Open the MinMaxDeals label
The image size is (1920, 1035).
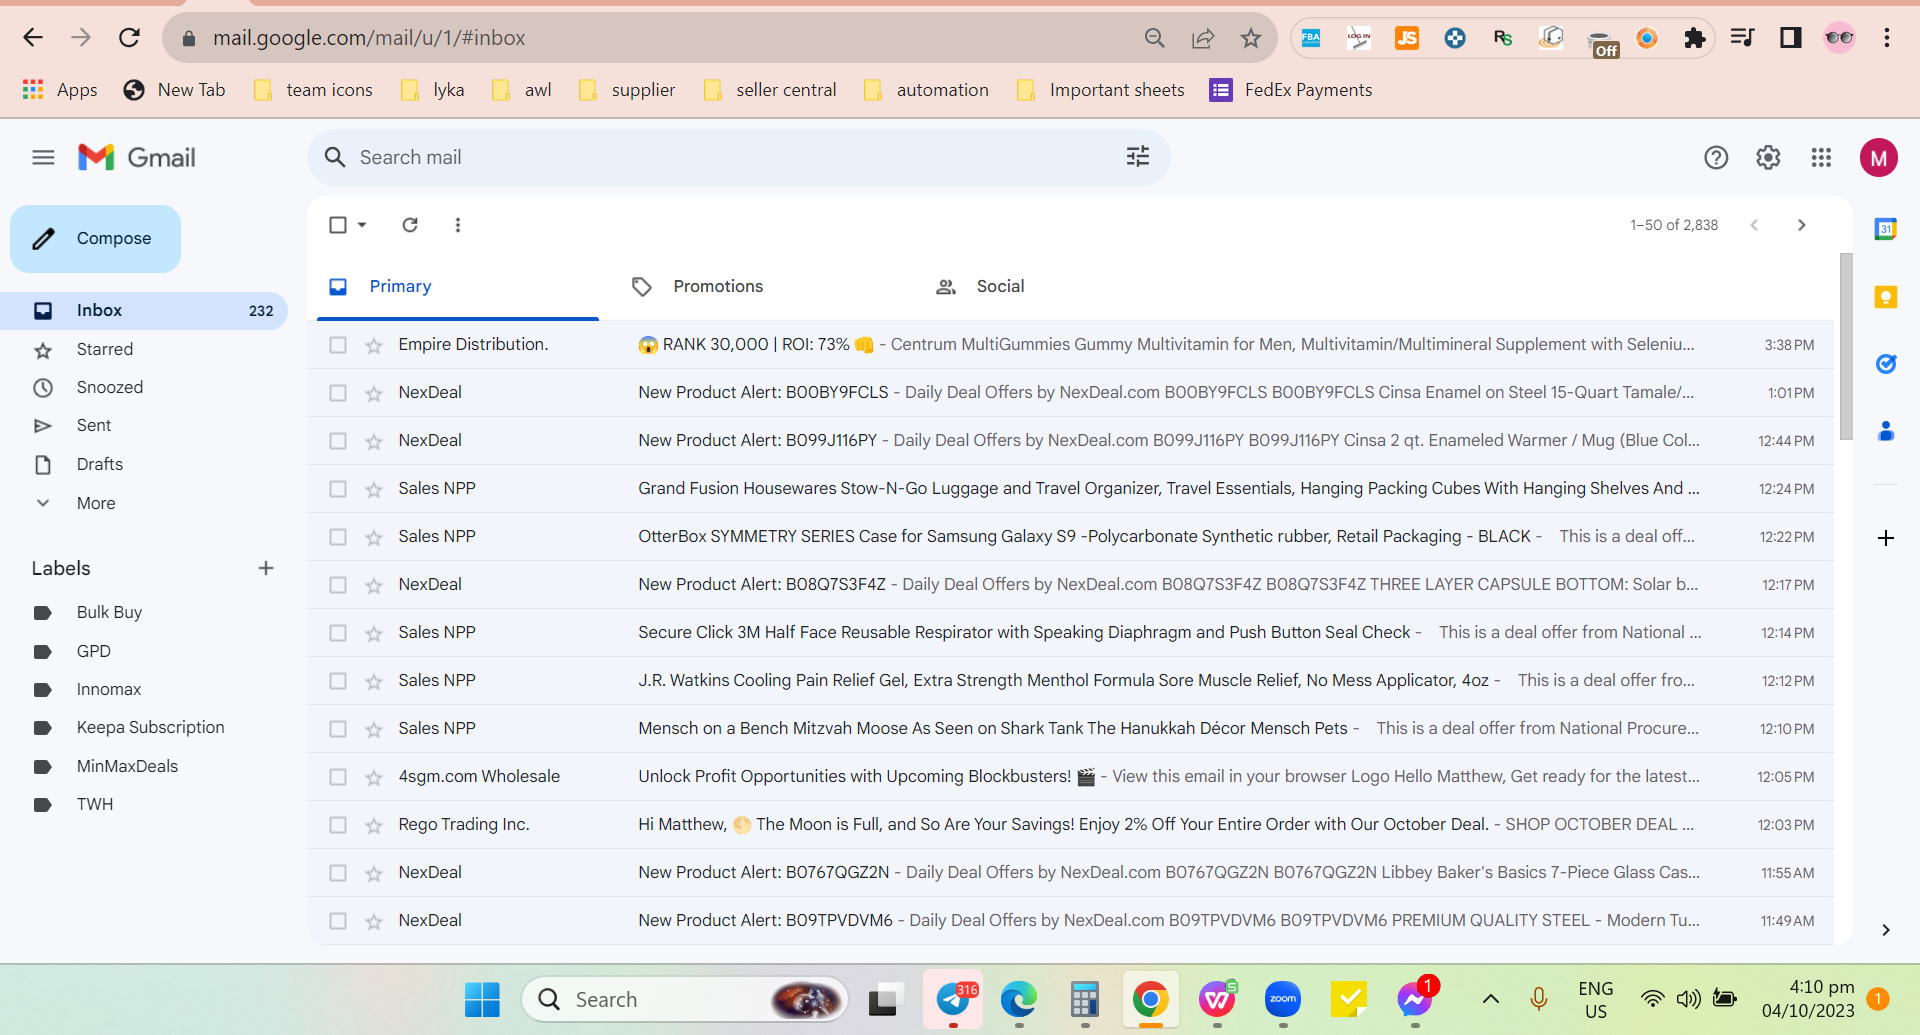[x=127, y=766]
